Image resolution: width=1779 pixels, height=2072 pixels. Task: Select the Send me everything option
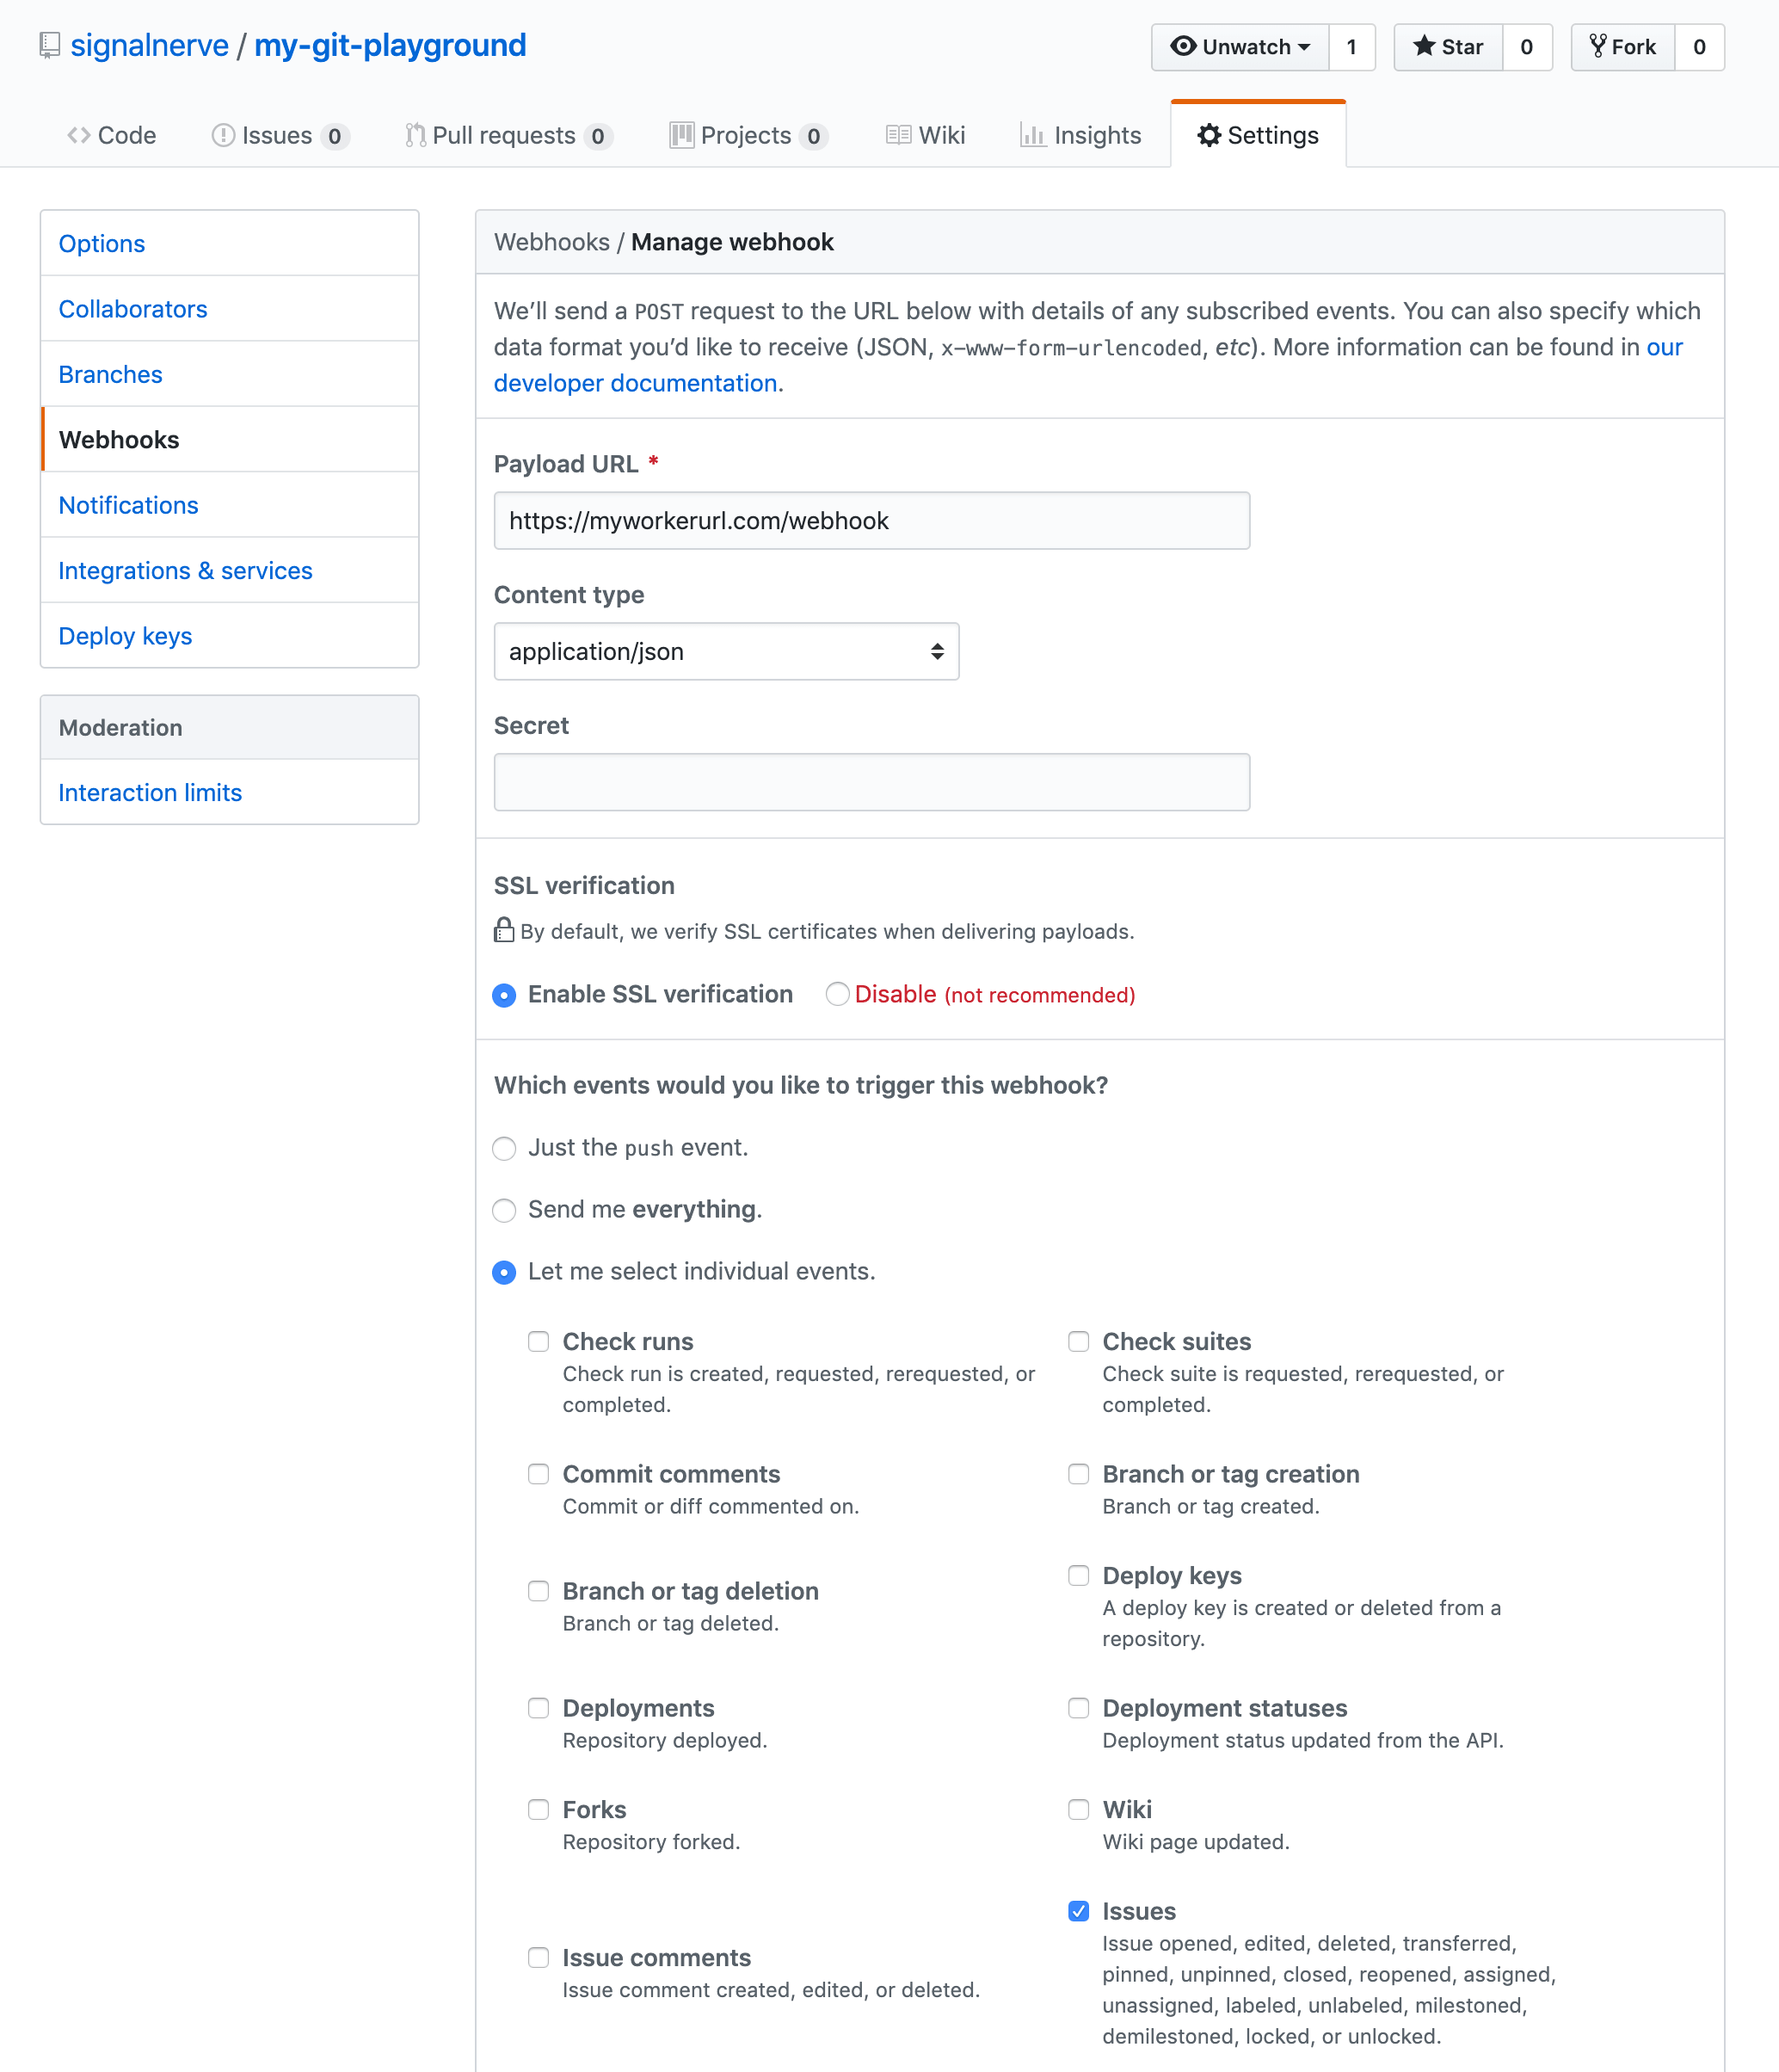click(504, 1210)
